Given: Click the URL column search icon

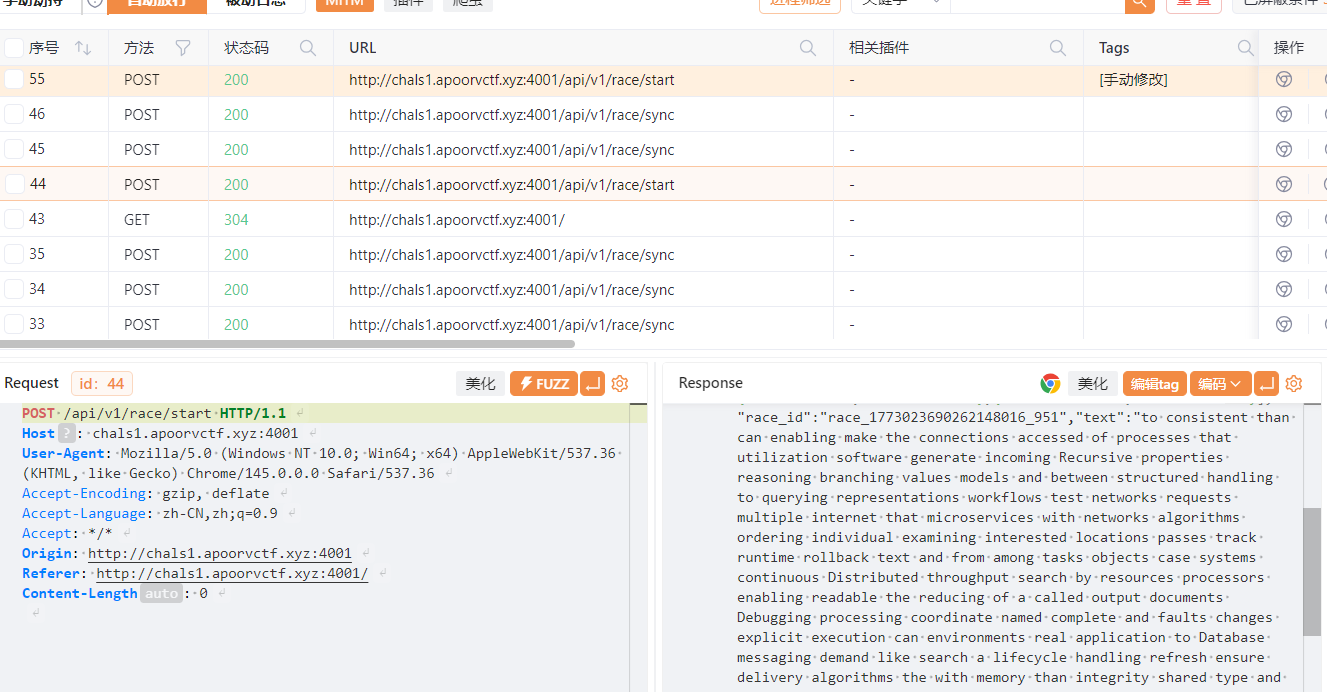Looking at the screenshot, I should [x=807, y=48].
